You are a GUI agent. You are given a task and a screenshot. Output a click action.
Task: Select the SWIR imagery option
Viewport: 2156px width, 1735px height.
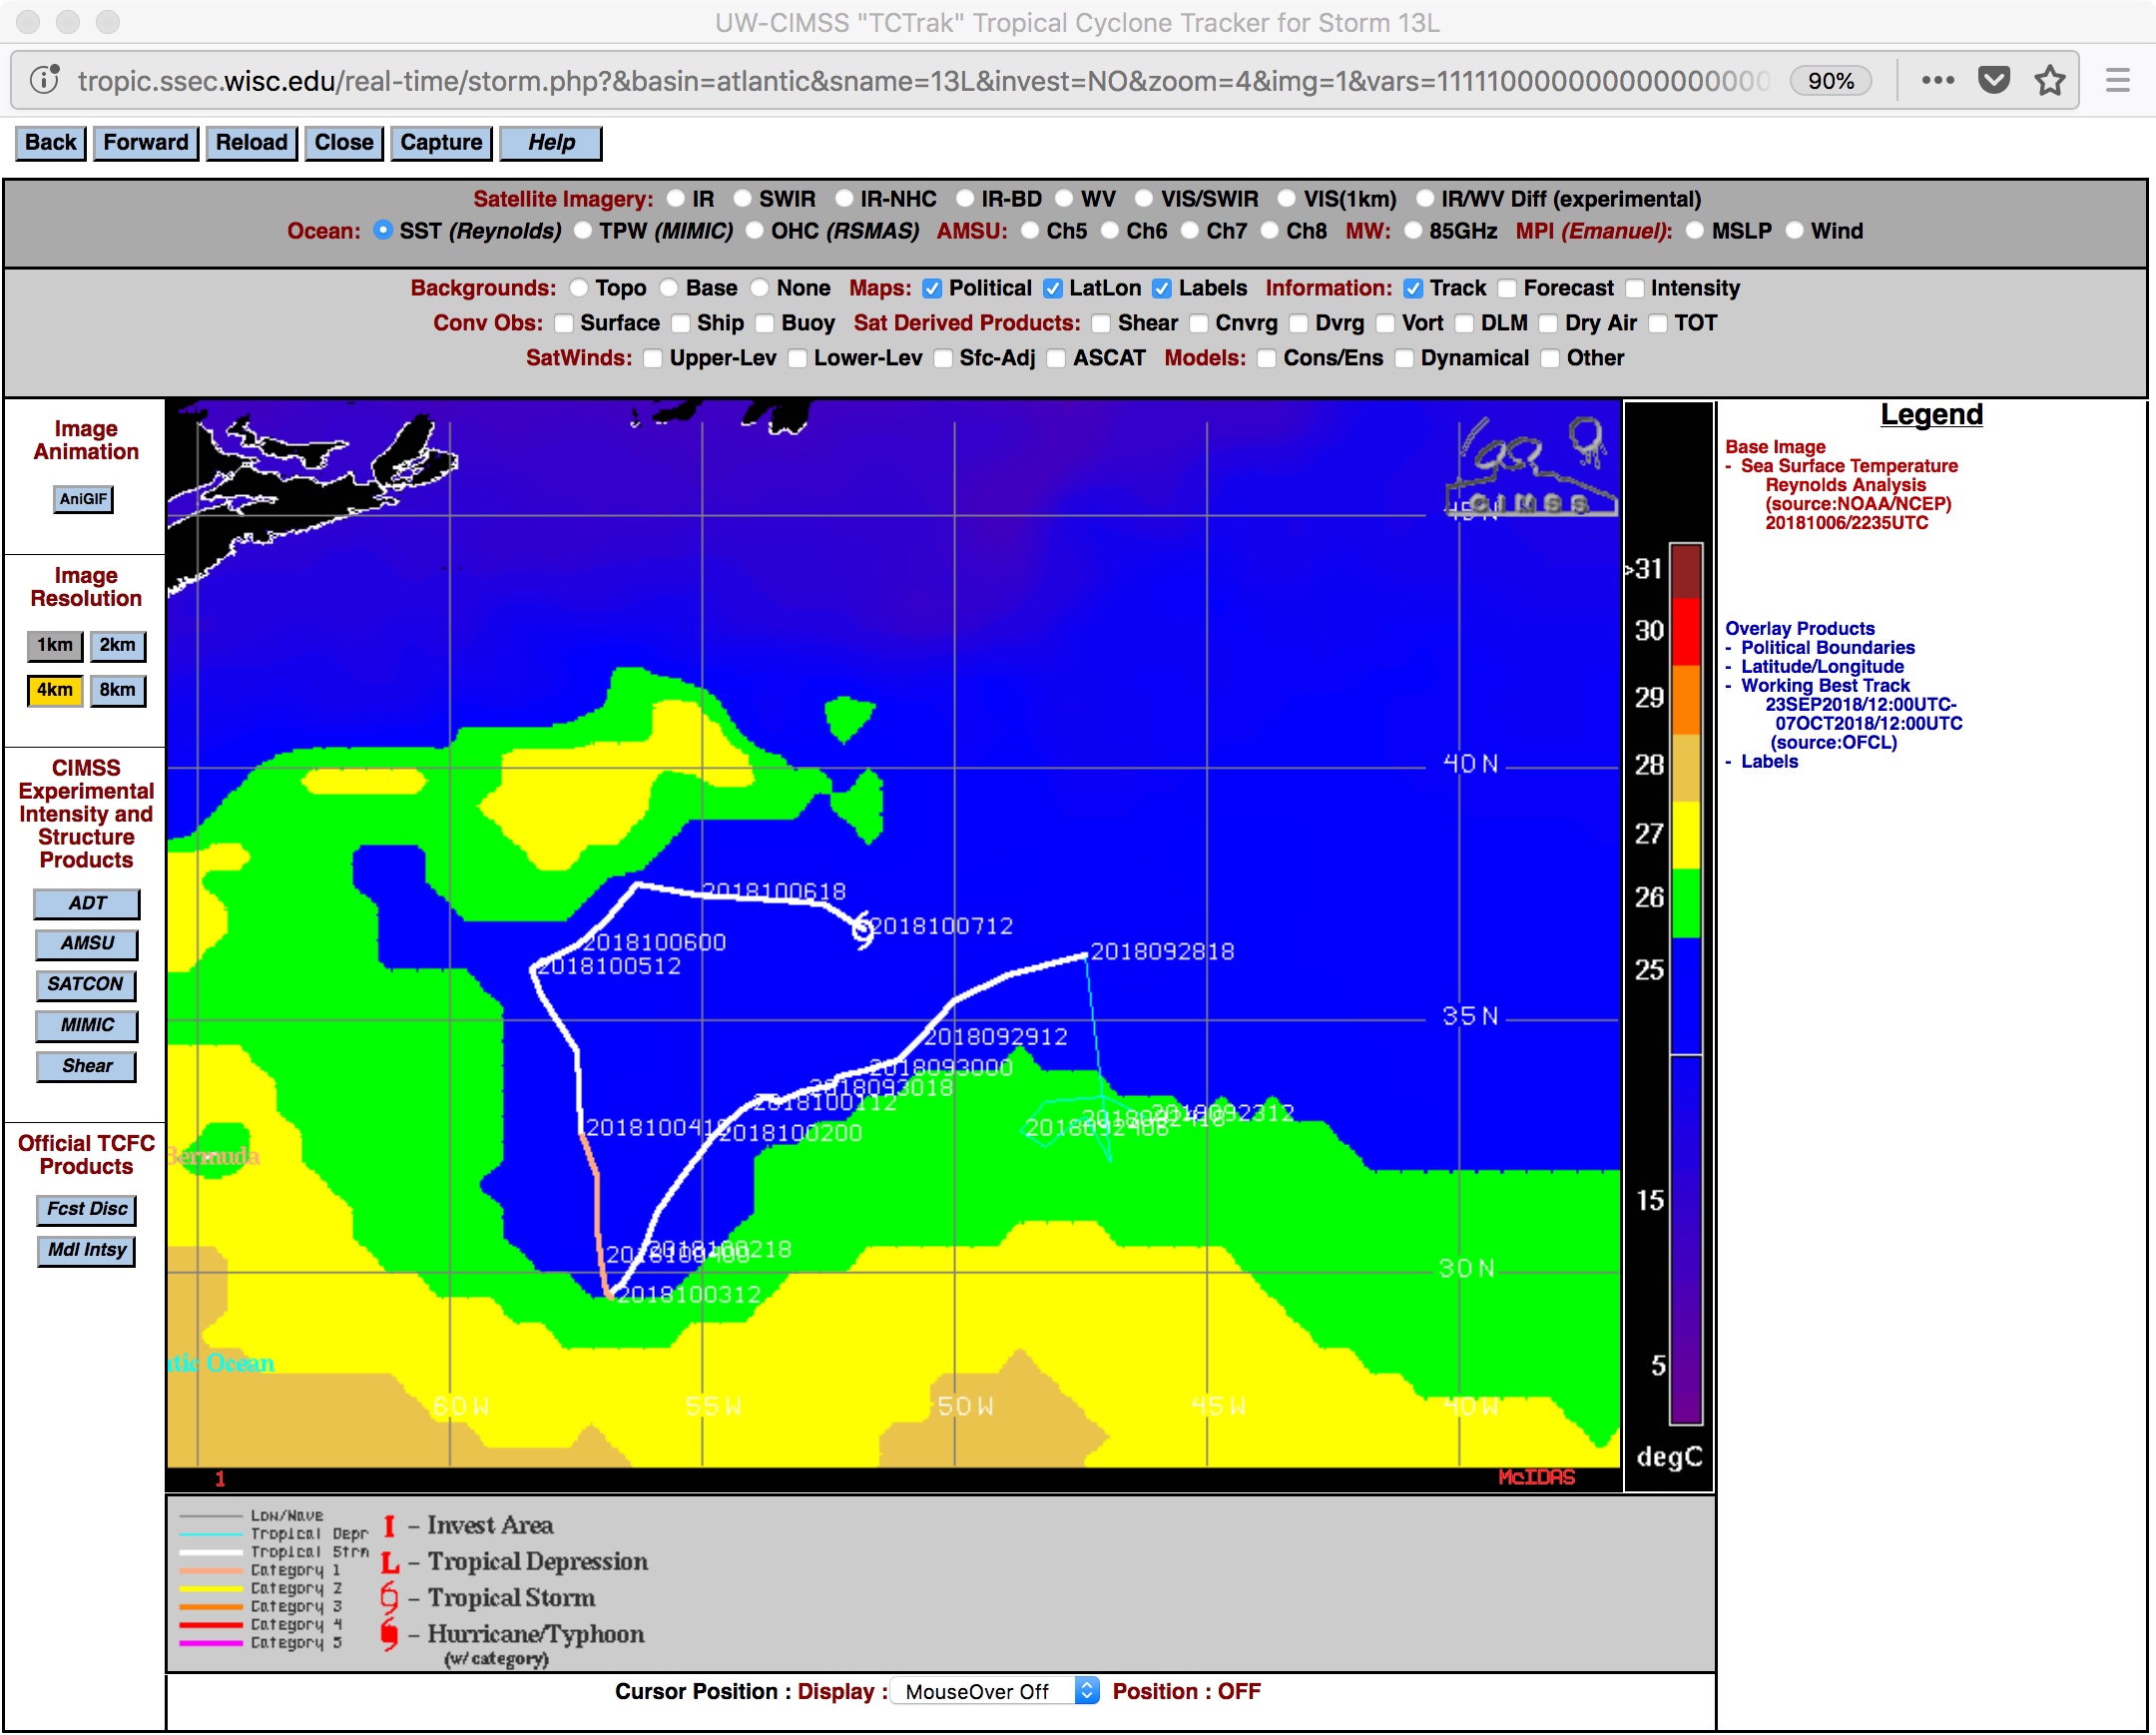tap(742, 199)
